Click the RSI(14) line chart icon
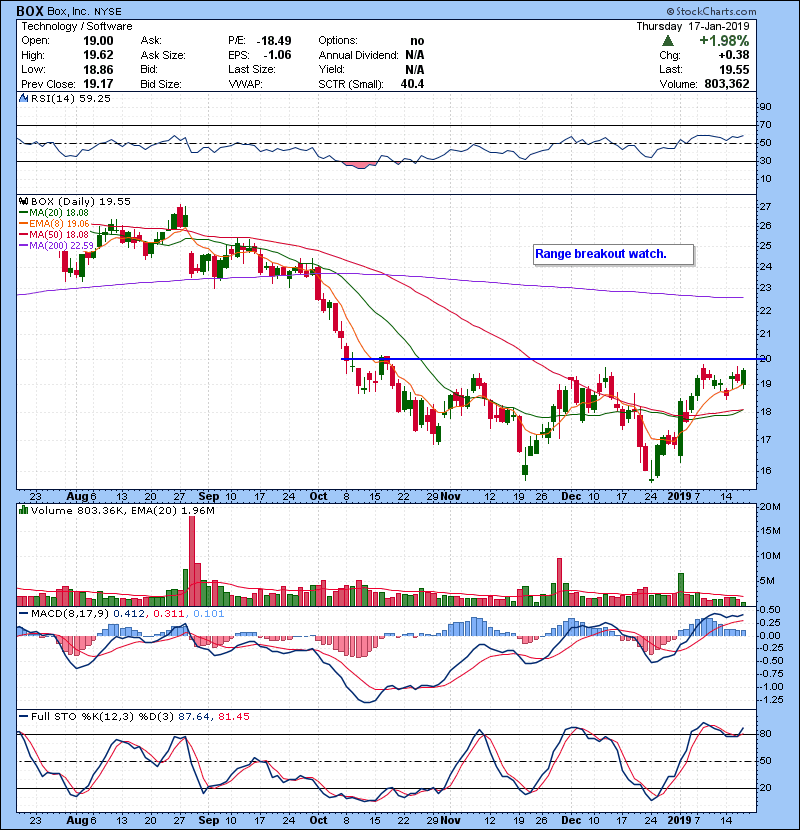The width and height of the screenshot is (800, 830). click(24, 99)
